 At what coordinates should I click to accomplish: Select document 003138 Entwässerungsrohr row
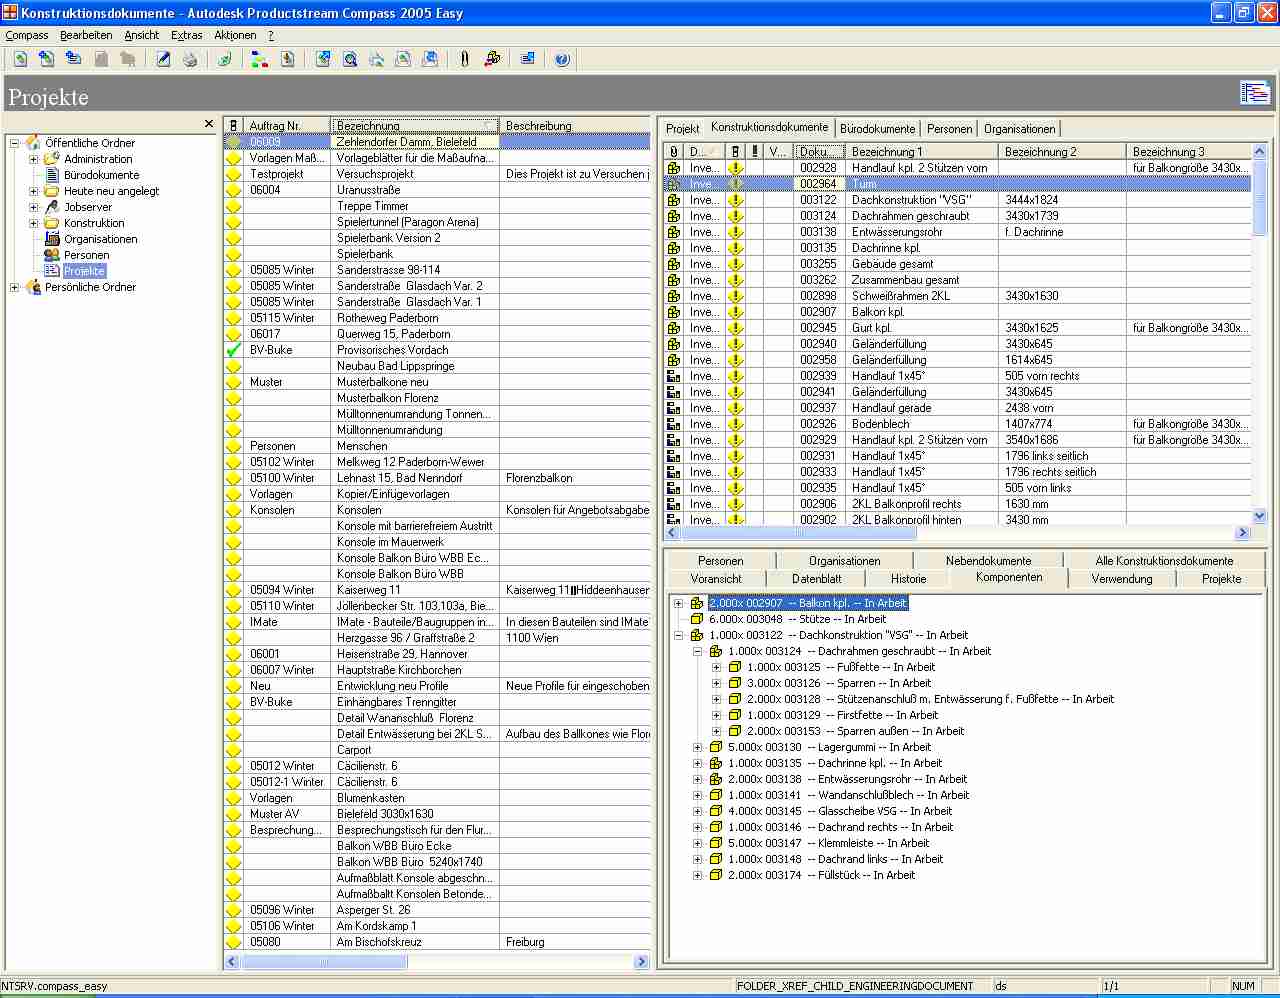click(958, 232)
